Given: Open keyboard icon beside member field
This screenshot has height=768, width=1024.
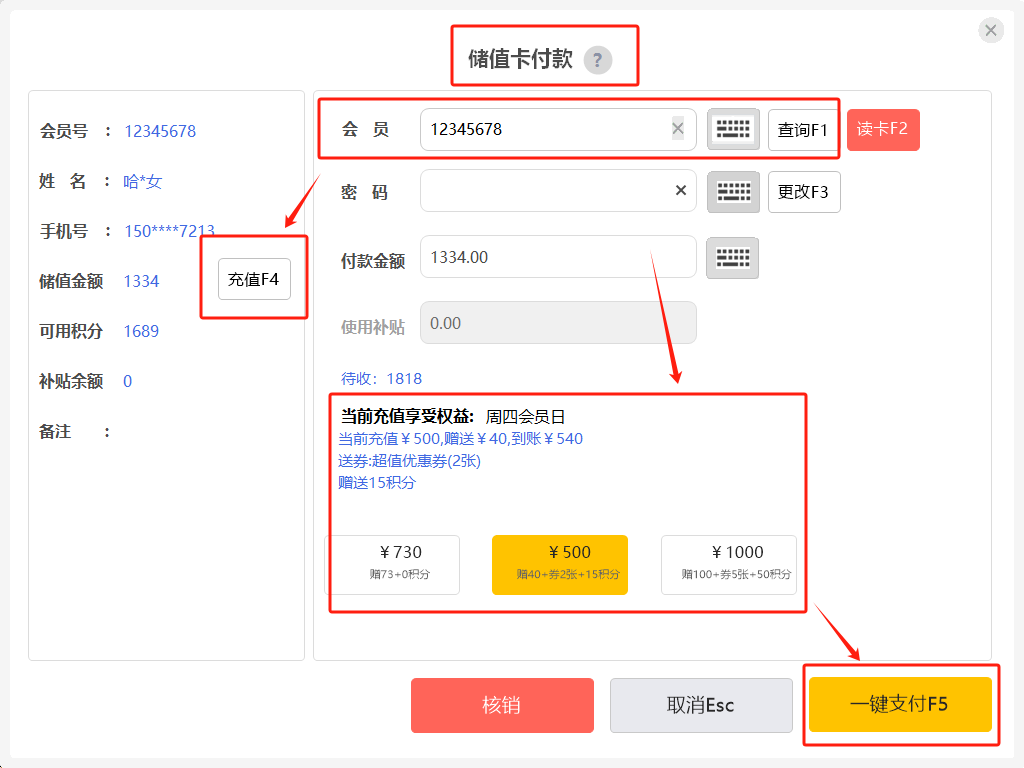Looking at the screenshot, I should click(733, 130).
